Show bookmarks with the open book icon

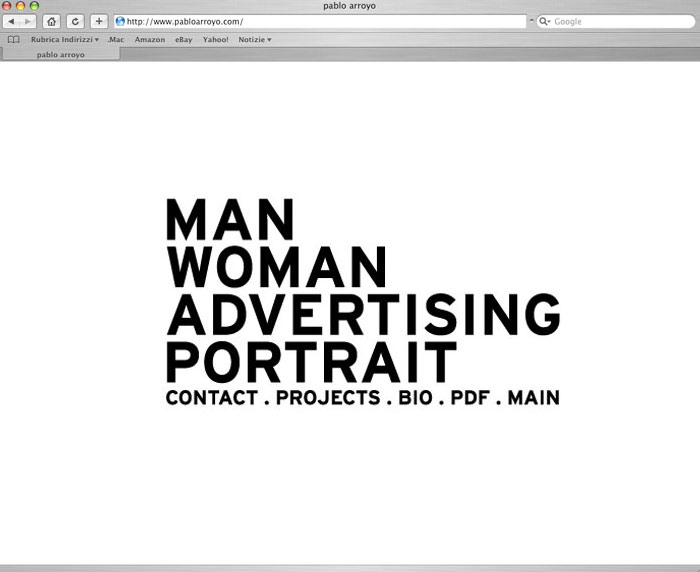click(x=14, y=40)
